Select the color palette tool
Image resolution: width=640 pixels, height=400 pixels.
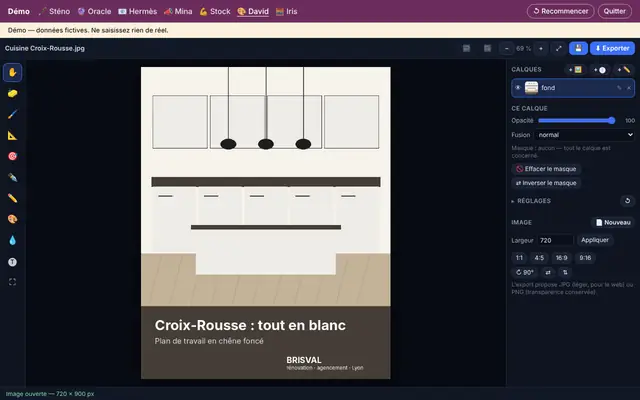(12, 219)
